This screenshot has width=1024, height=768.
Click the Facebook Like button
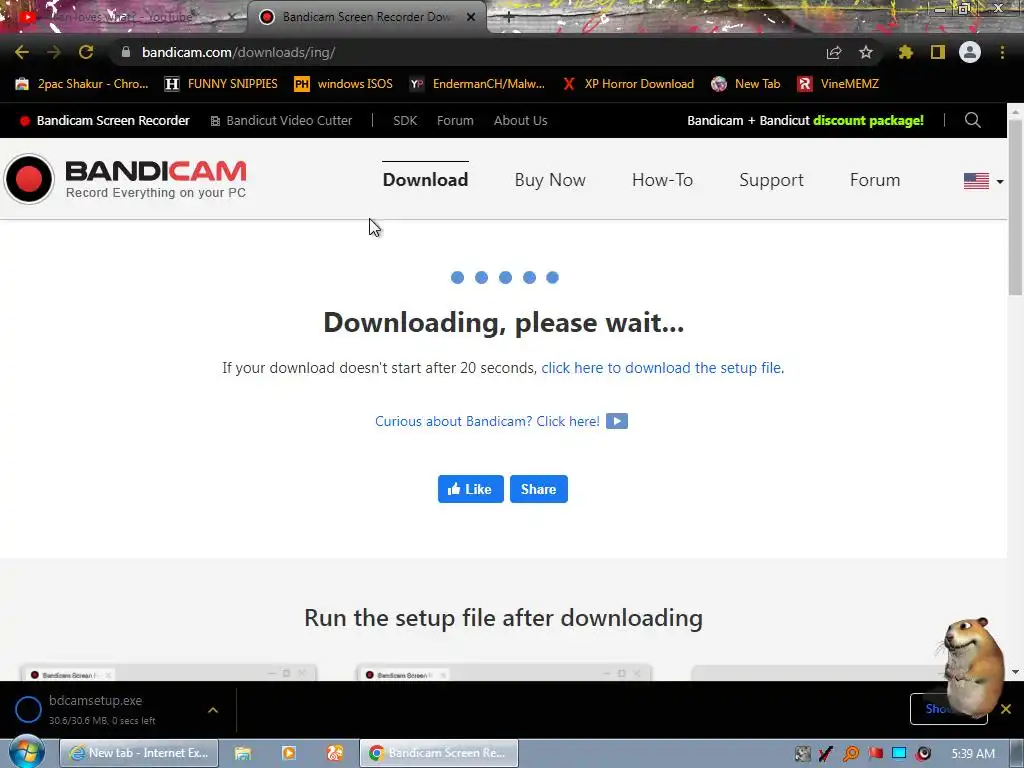tap(470, 489)
